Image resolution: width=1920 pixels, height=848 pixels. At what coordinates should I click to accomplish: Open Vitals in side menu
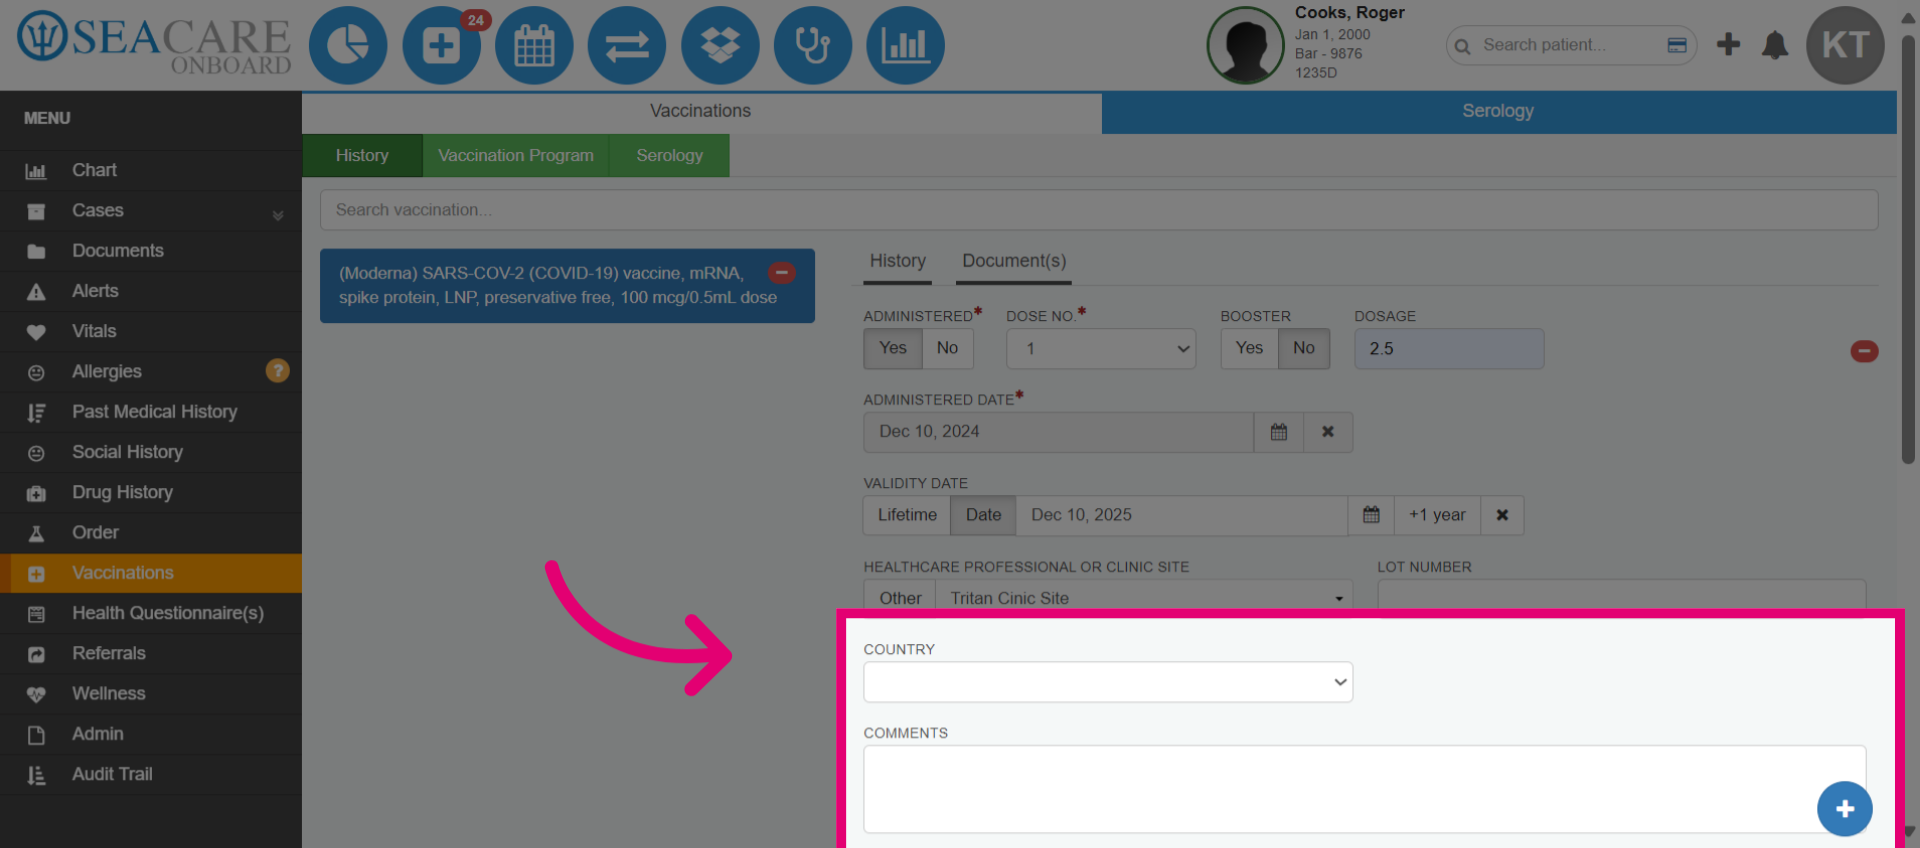(x=151, y=331)
